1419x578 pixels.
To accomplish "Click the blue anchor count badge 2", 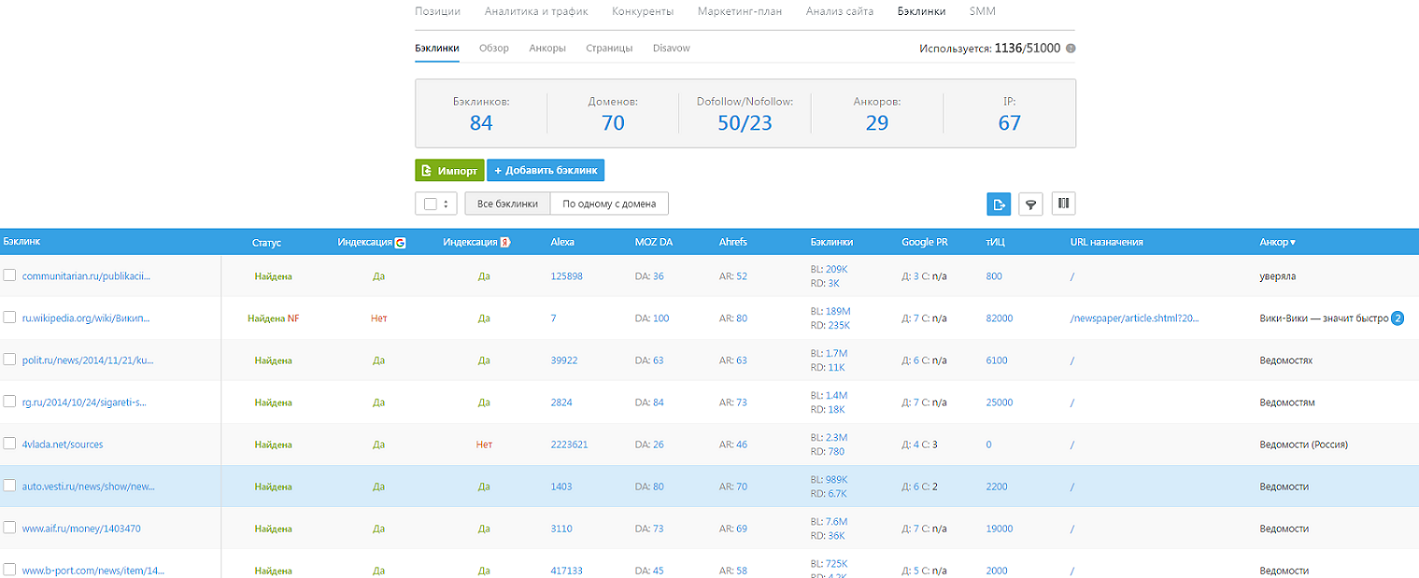I will click(1398, 318).
